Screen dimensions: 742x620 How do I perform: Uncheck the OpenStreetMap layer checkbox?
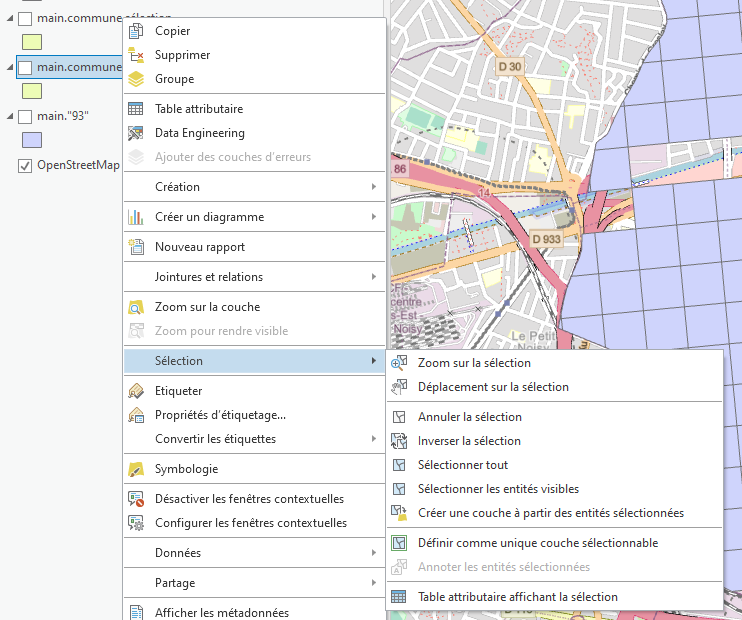coord(25,165)
